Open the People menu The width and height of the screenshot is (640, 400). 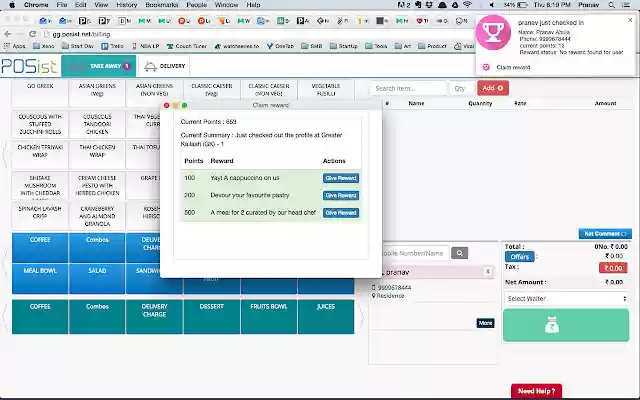(x=197, y=5)
